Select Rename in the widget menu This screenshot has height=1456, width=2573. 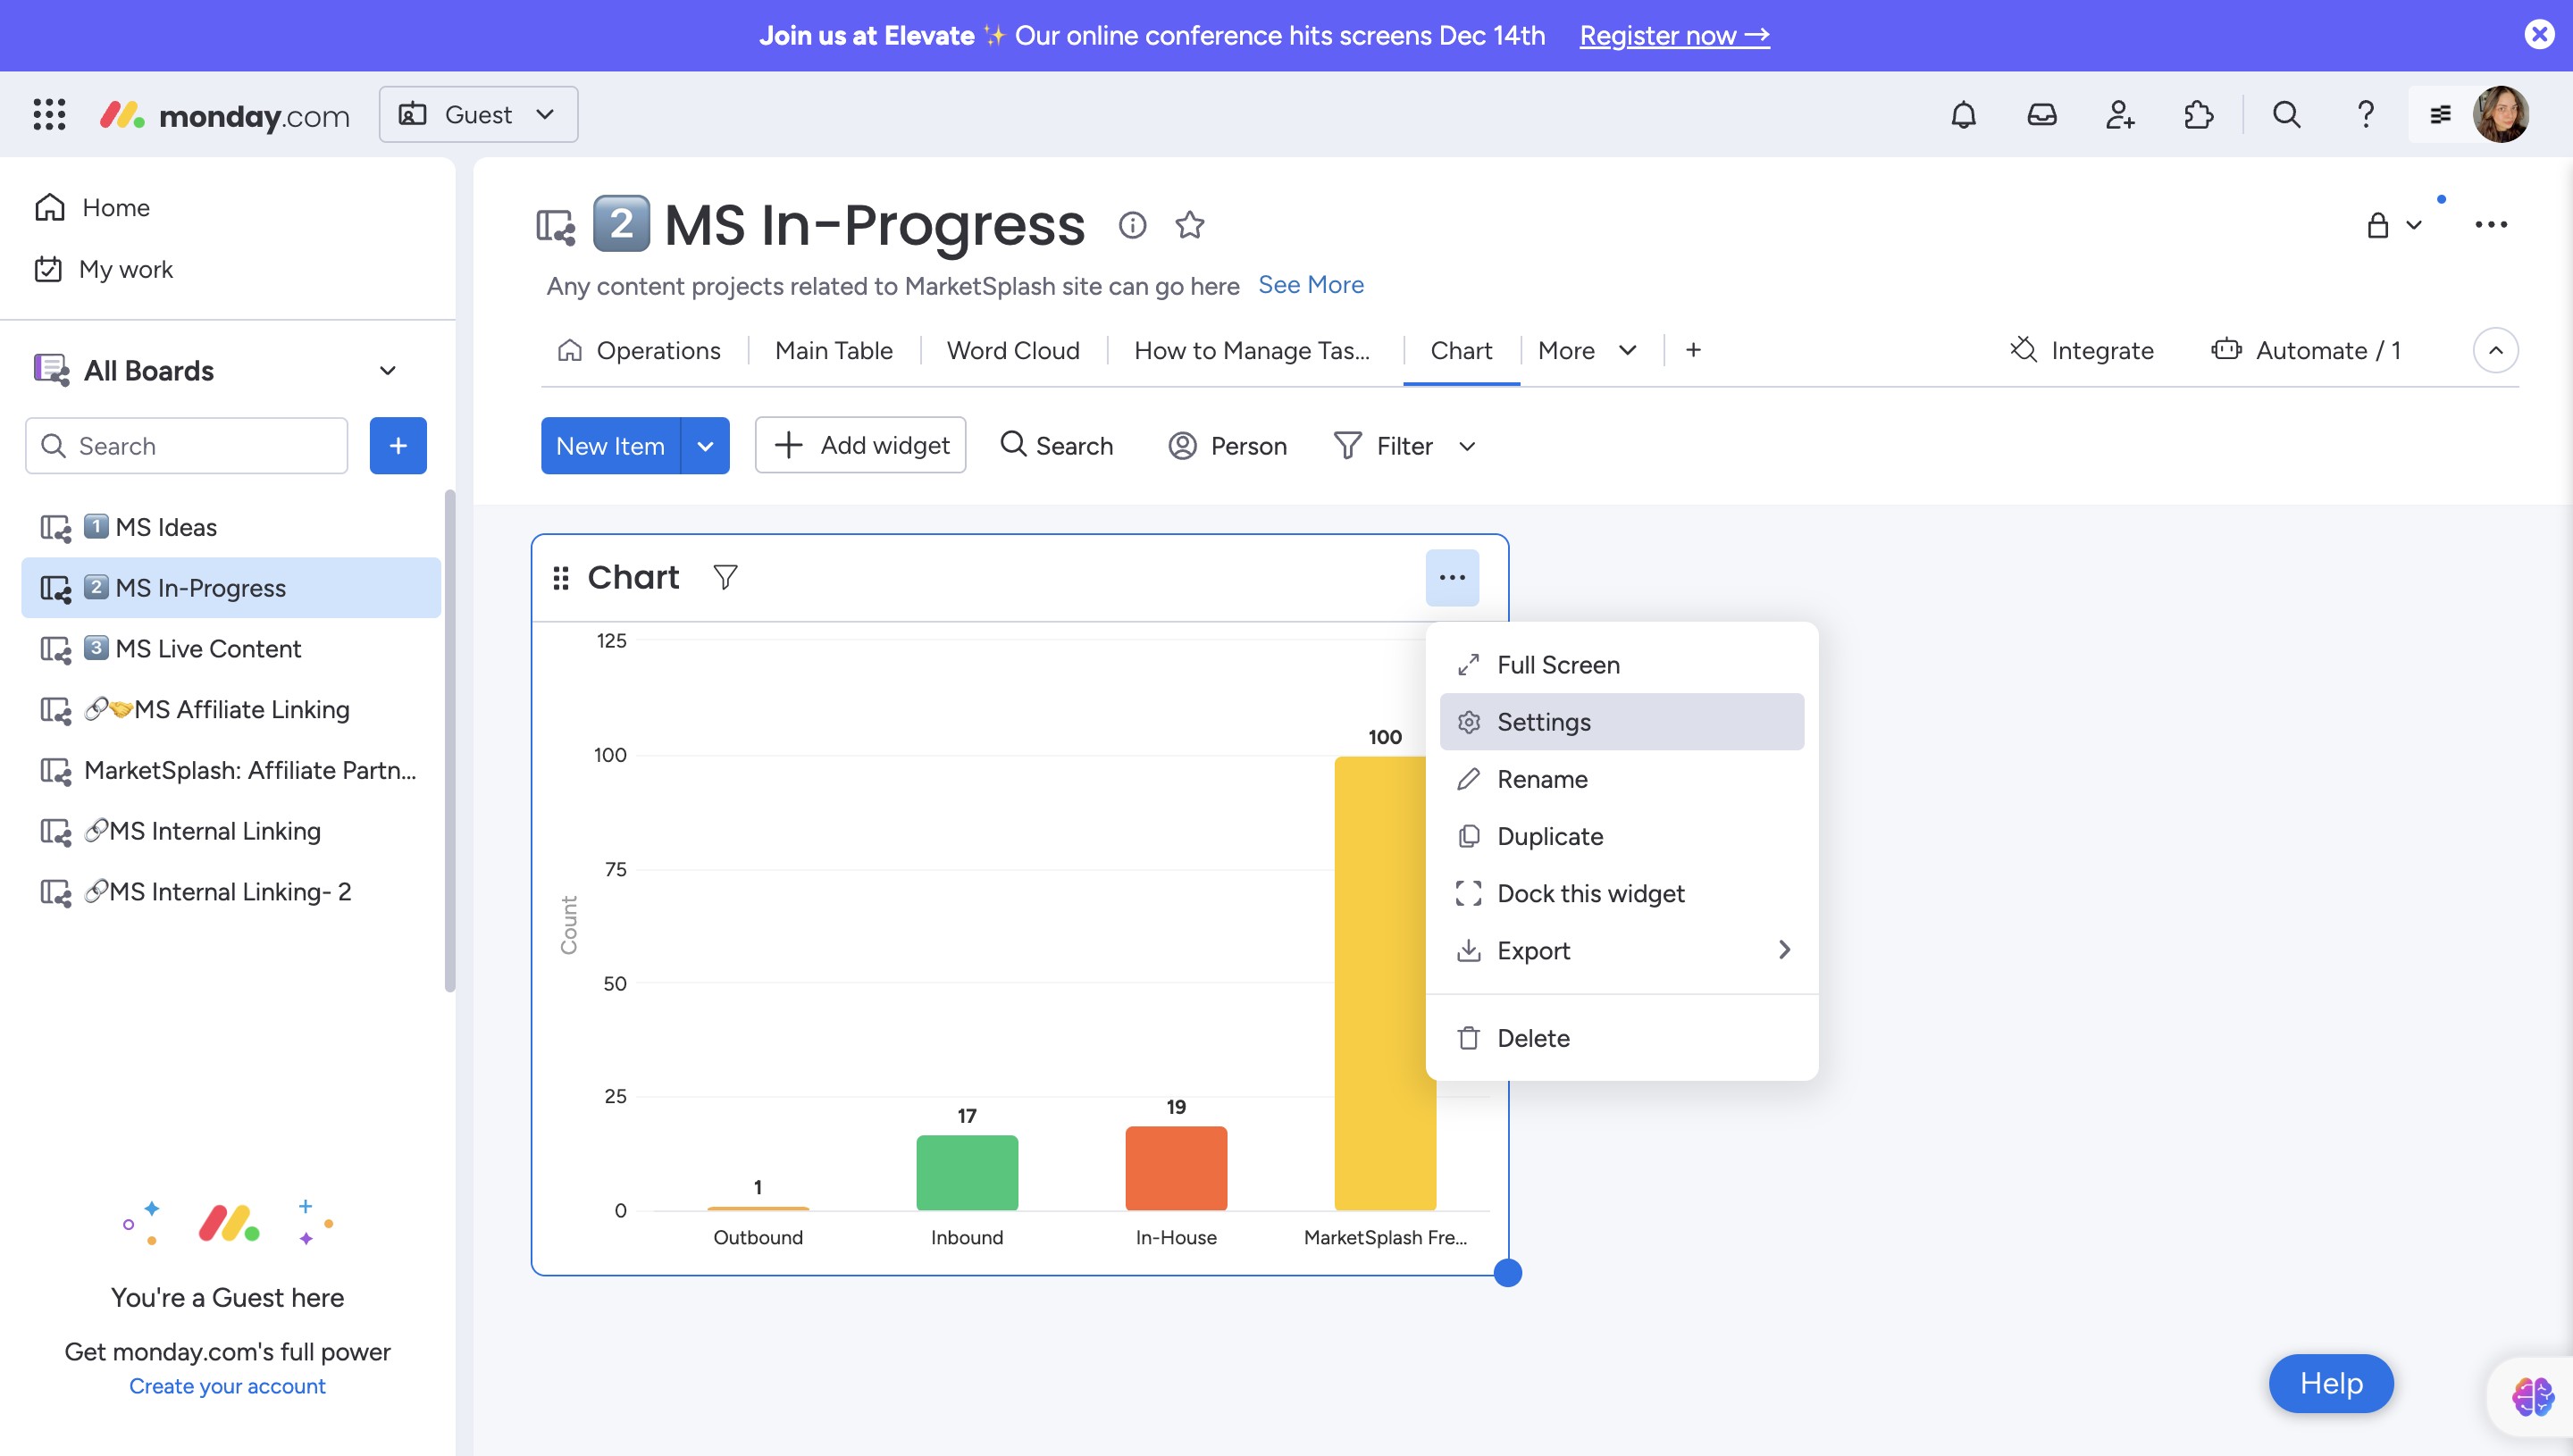(1621, 779)
